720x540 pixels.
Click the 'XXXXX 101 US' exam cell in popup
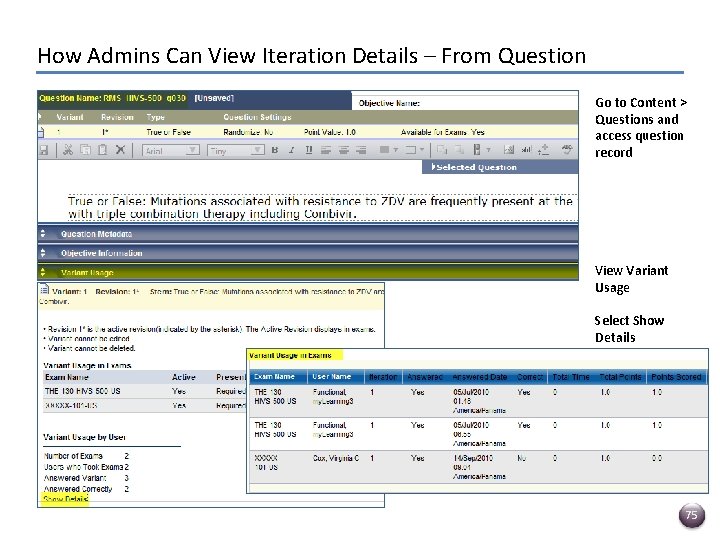266,463
